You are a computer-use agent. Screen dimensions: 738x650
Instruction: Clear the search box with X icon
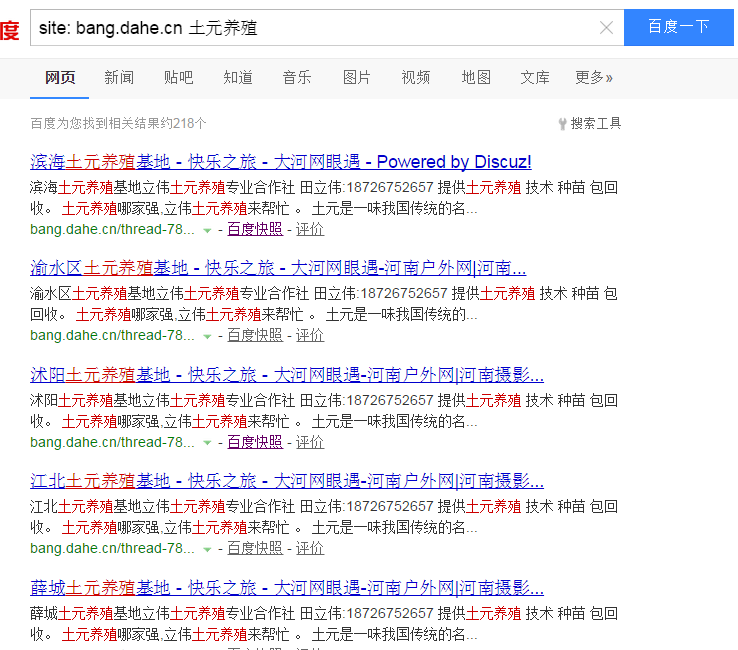point(606,28)
